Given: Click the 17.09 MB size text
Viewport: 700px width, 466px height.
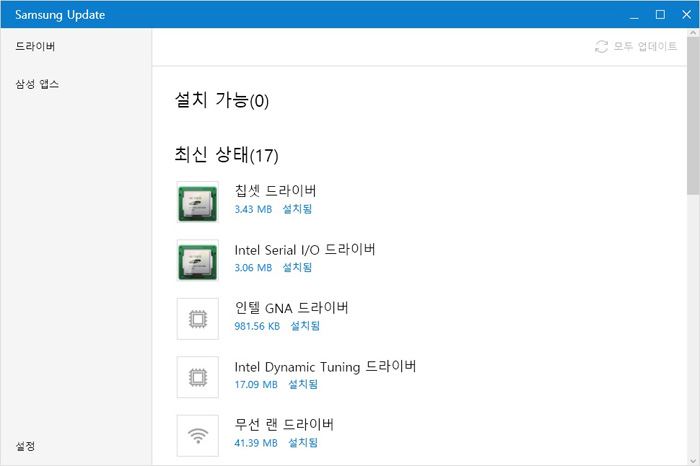Looking at the screenshot, I should (x=256, y=385).
